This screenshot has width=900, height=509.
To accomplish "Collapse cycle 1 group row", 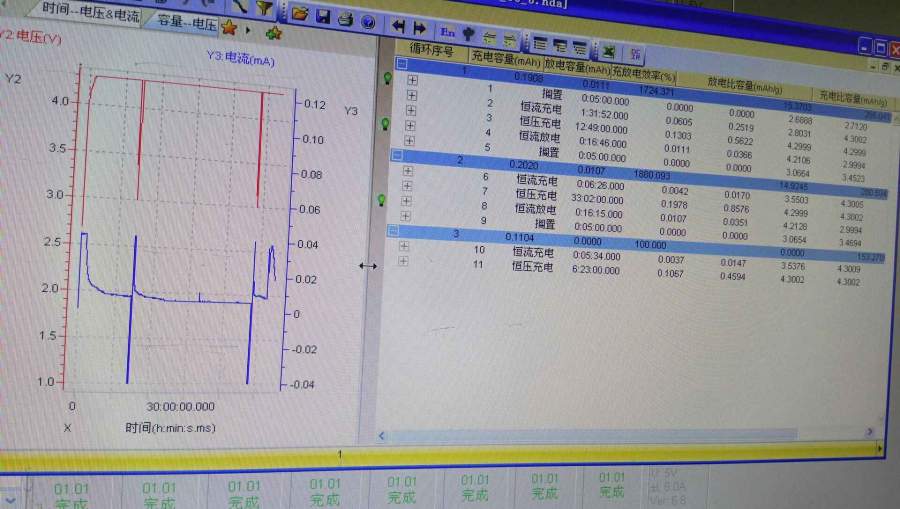I will 402,64.
